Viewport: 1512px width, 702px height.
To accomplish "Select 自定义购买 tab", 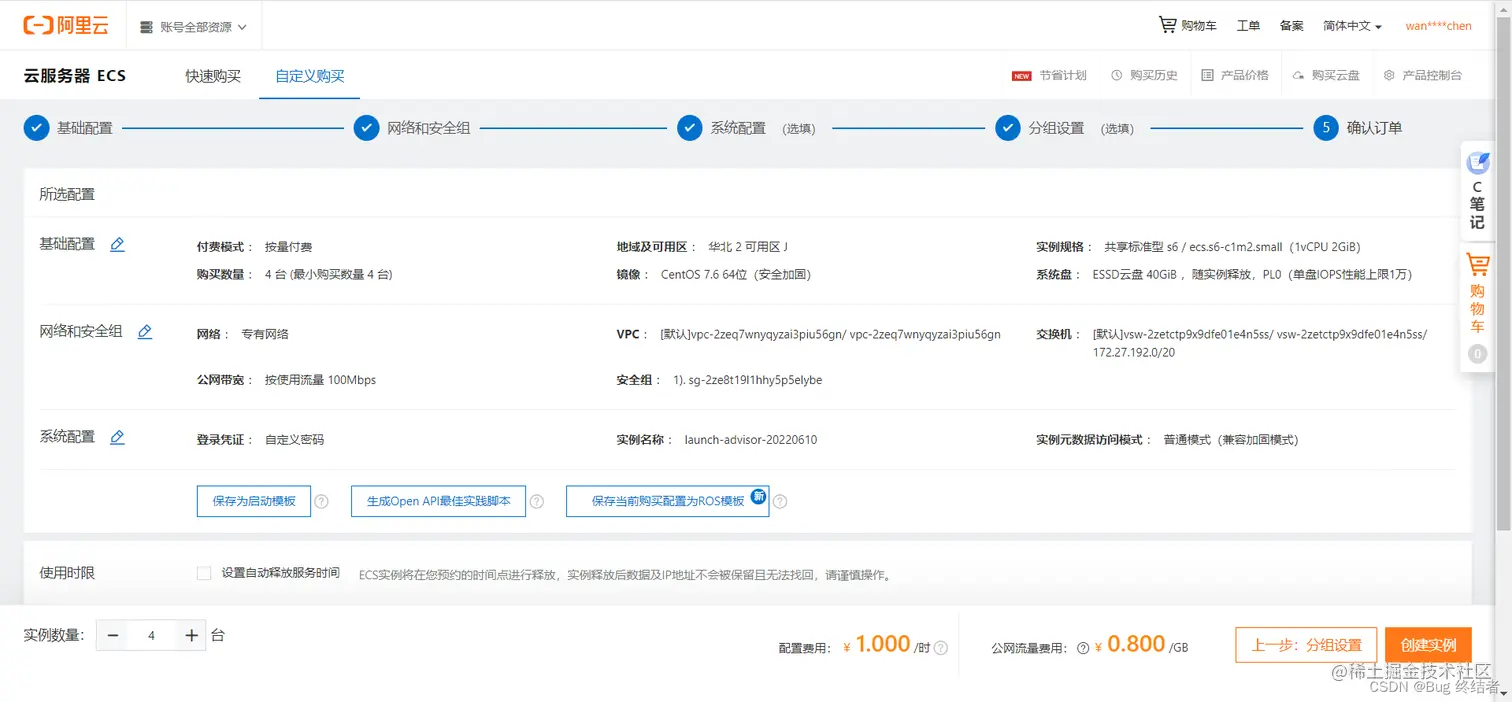I will [x=310, y=76].
